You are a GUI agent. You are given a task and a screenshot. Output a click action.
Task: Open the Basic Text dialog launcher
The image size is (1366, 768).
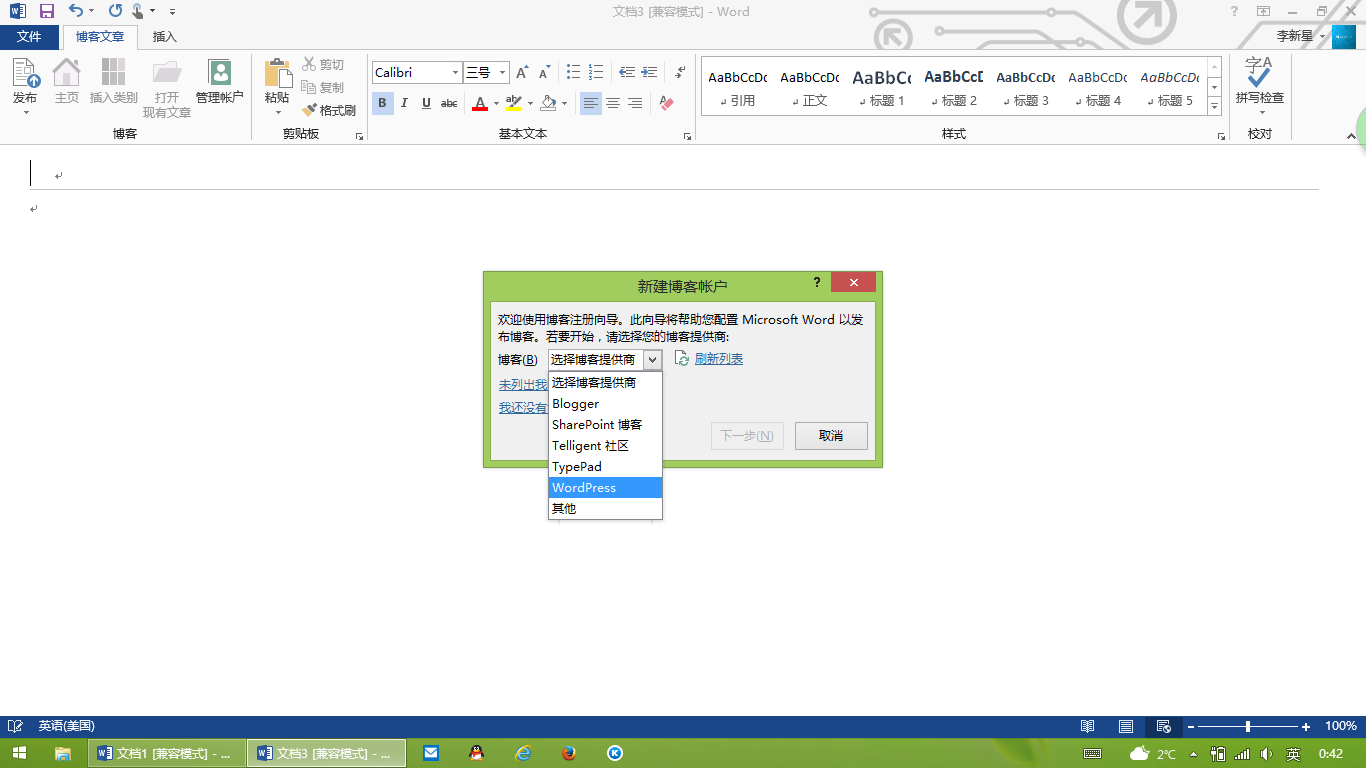click(688, 136)
